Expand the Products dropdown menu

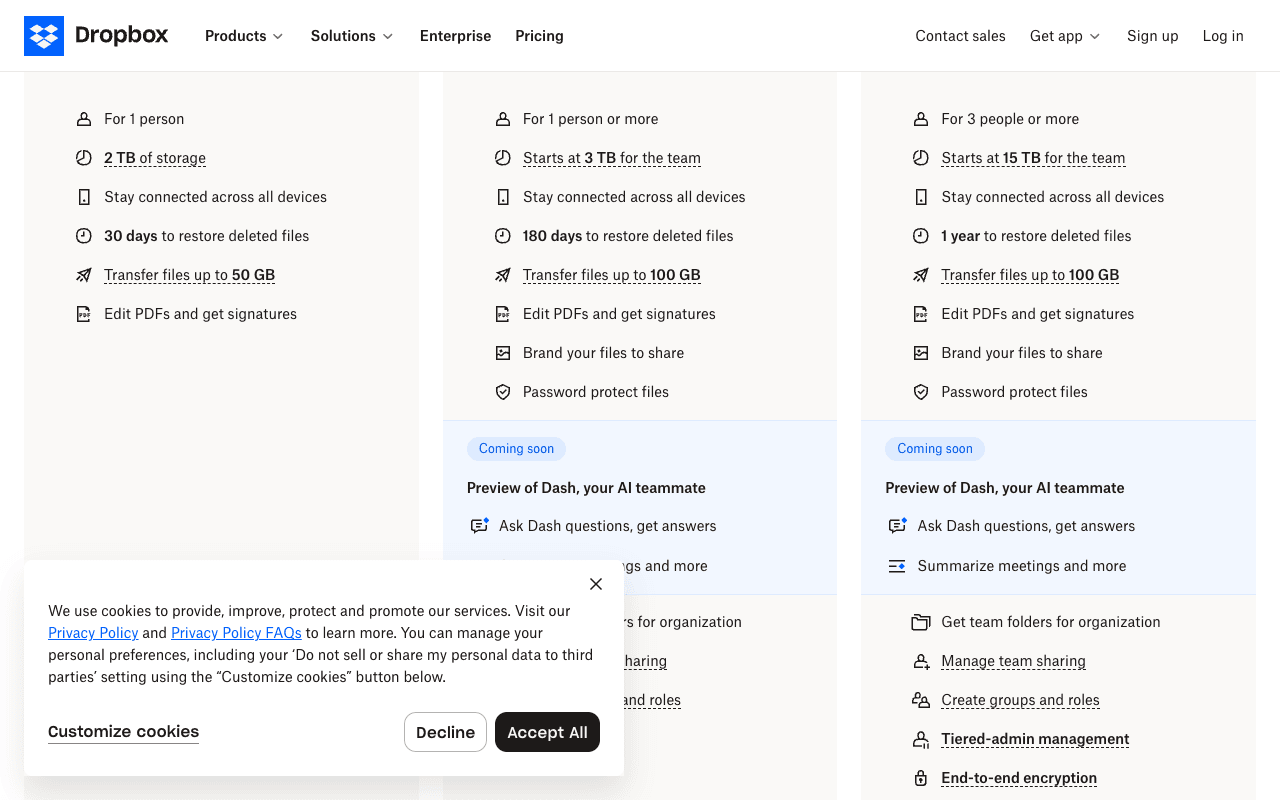244,36
